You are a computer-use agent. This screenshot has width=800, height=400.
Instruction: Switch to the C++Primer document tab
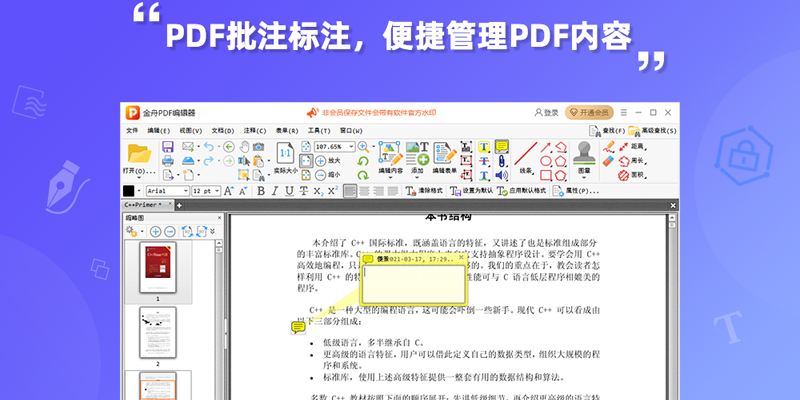point(146,205)
